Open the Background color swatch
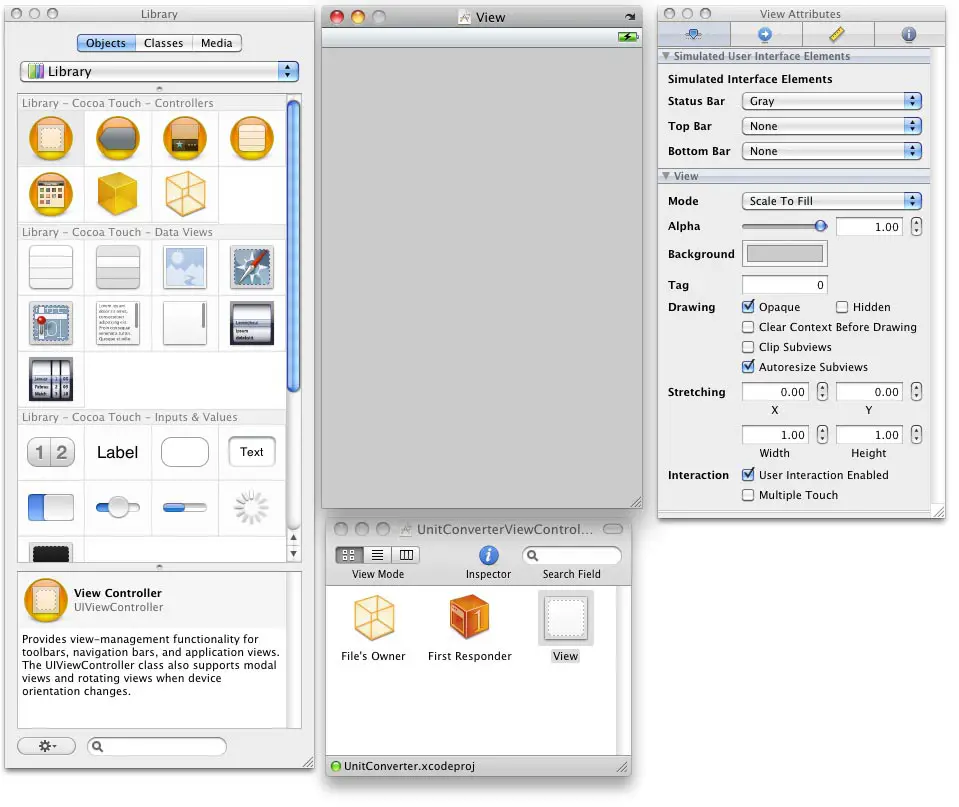Viewport: 959px width, 807px height. [784, 254]
